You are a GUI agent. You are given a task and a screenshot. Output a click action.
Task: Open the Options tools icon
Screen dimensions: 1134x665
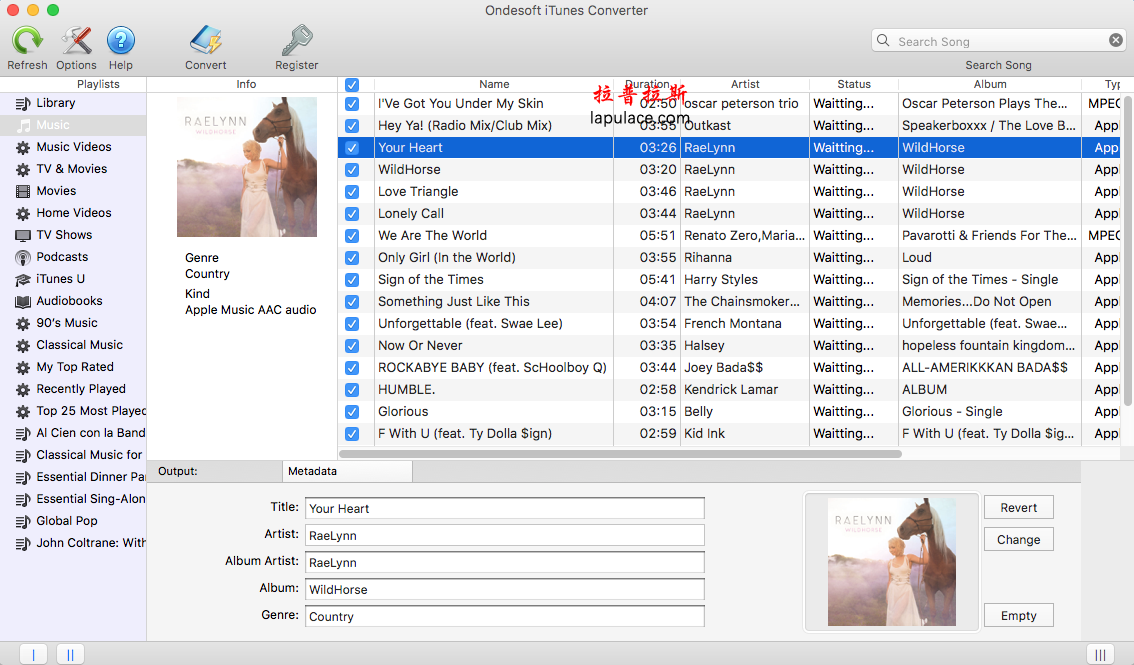click(x=76, y=40)
